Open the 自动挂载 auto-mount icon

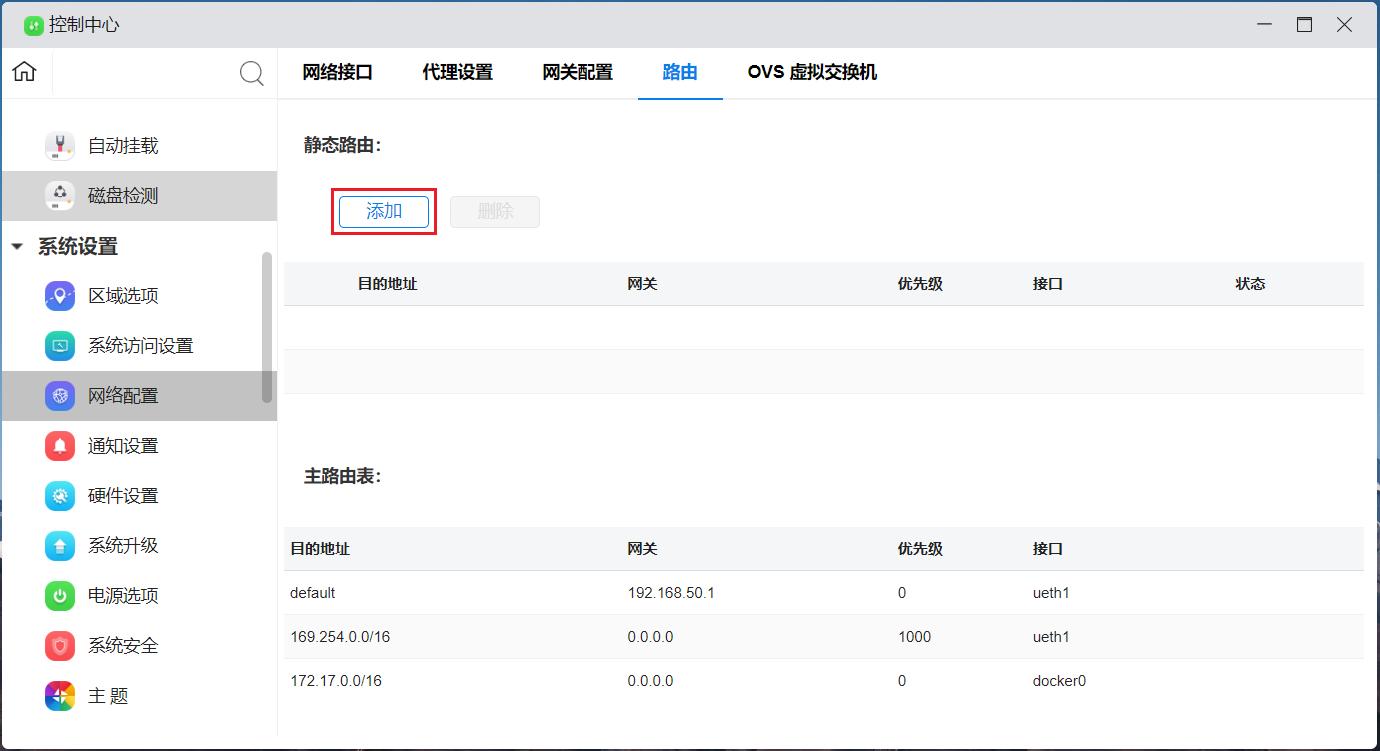pyautogui.click(x=60, y=146)
